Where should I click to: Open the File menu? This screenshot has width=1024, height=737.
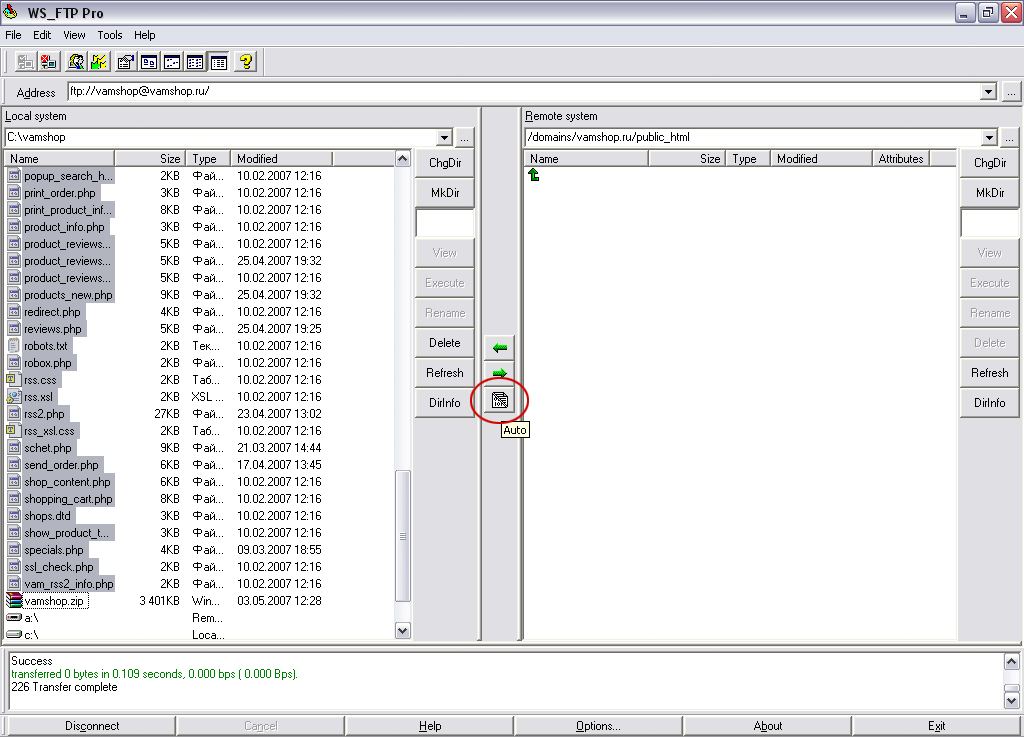tap(13, 35)
